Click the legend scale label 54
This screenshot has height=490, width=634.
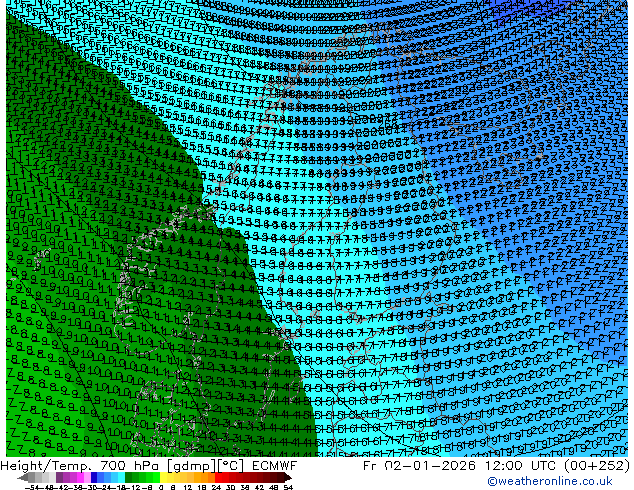288,488
